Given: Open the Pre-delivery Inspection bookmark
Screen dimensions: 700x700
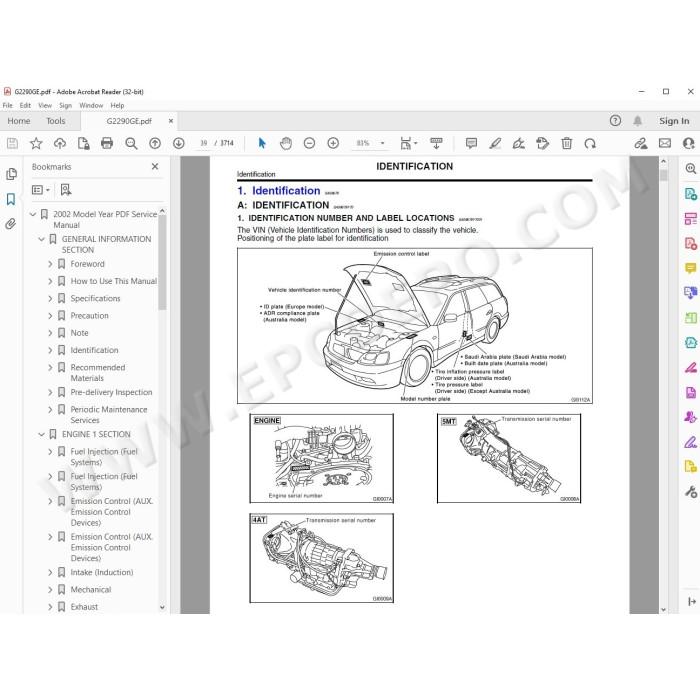Looking at the screenshot, I should pos(111,392).
